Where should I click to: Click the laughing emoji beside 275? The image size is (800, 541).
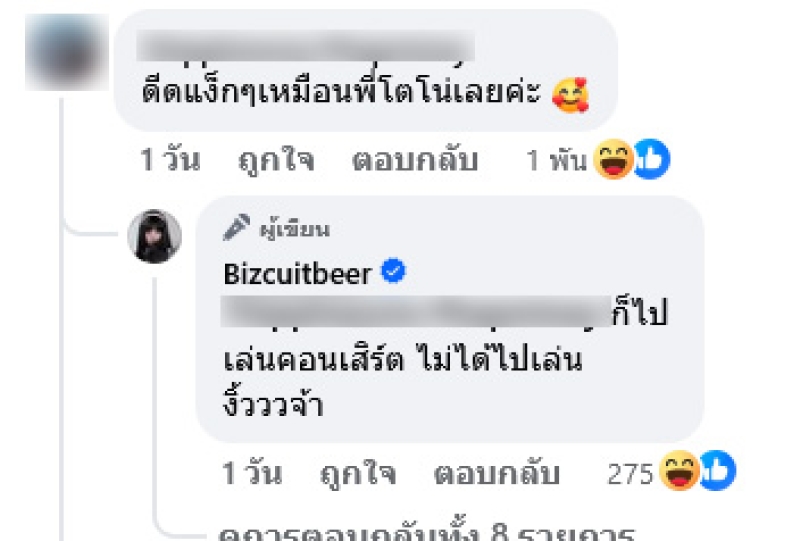[x=679, y=471]
